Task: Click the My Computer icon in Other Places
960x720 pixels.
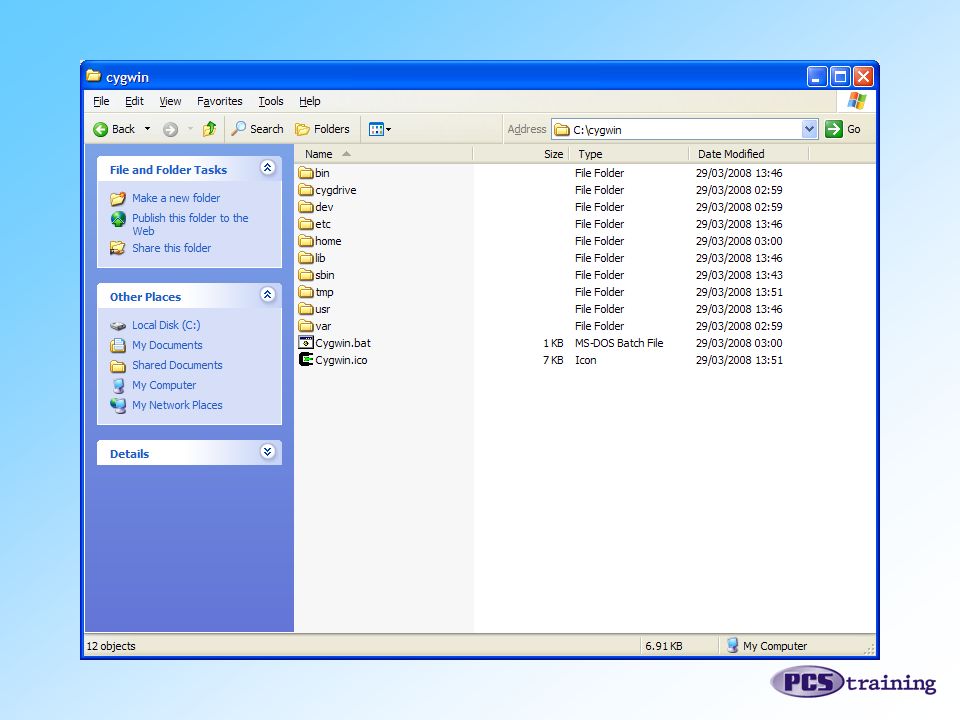Action: (x=118, y=385)
